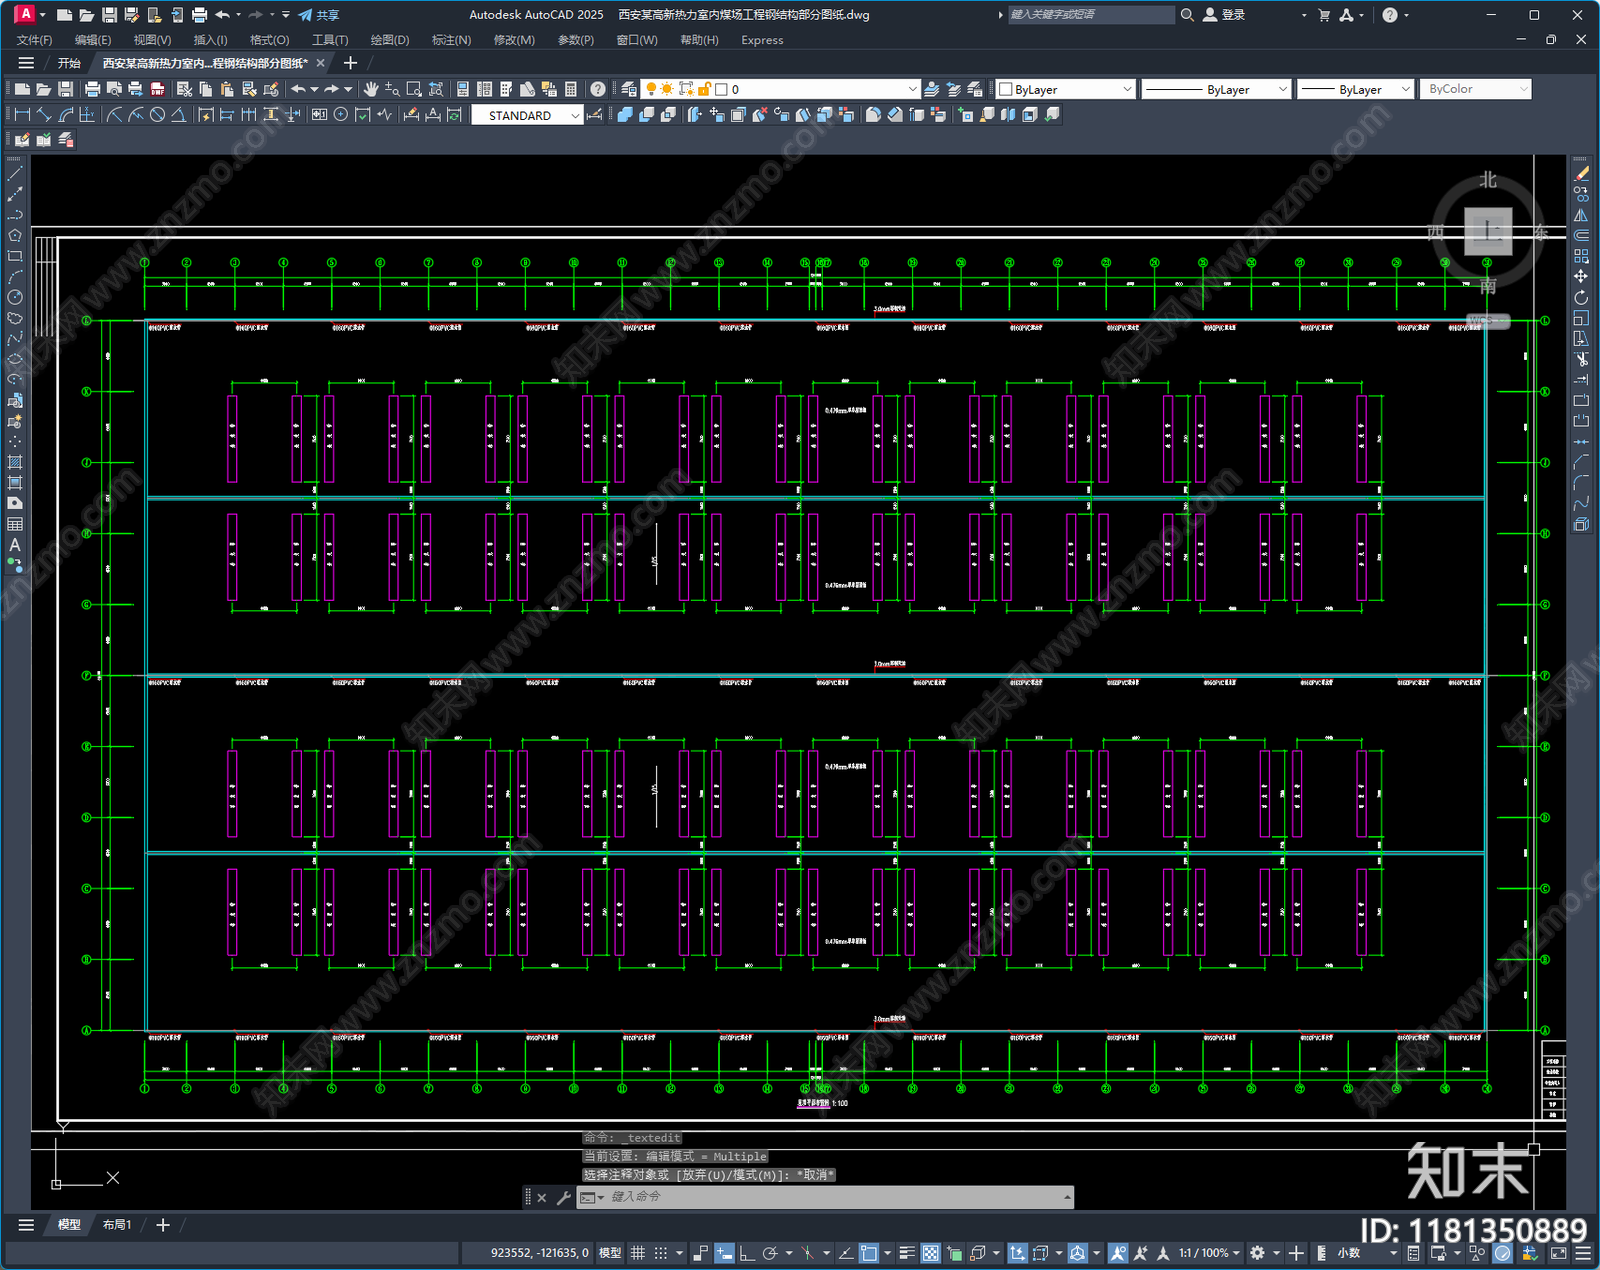1600x1270 pixels.
Task: Click the Autodesk App Store cart icon
Action: click(1324, 15)
